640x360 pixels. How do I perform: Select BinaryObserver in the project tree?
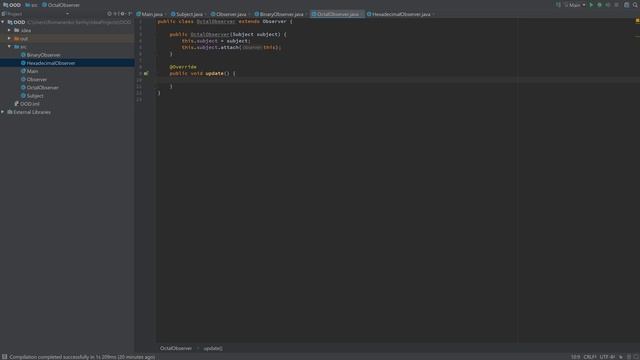(43, 55)
